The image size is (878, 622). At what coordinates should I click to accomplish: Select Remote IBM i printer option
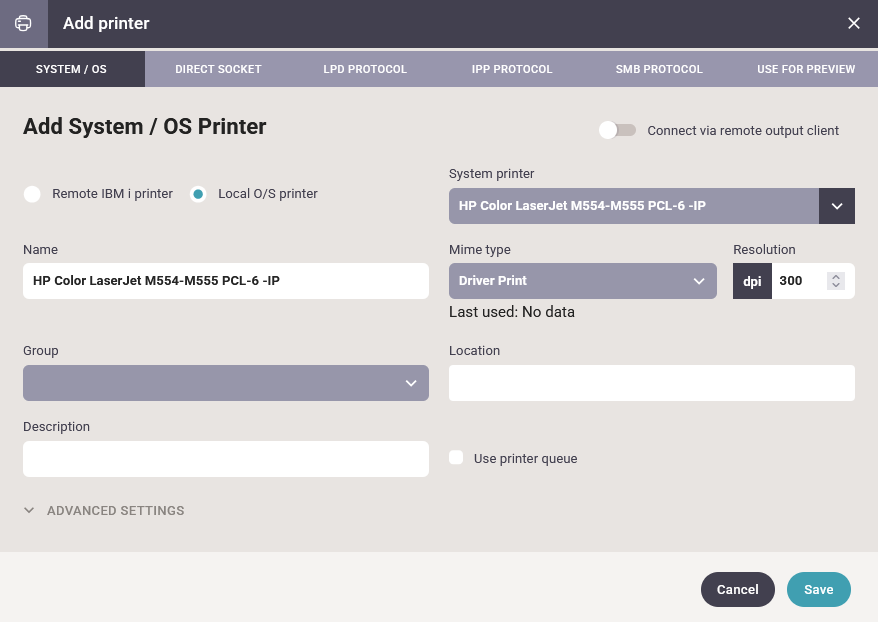point(33,194)
